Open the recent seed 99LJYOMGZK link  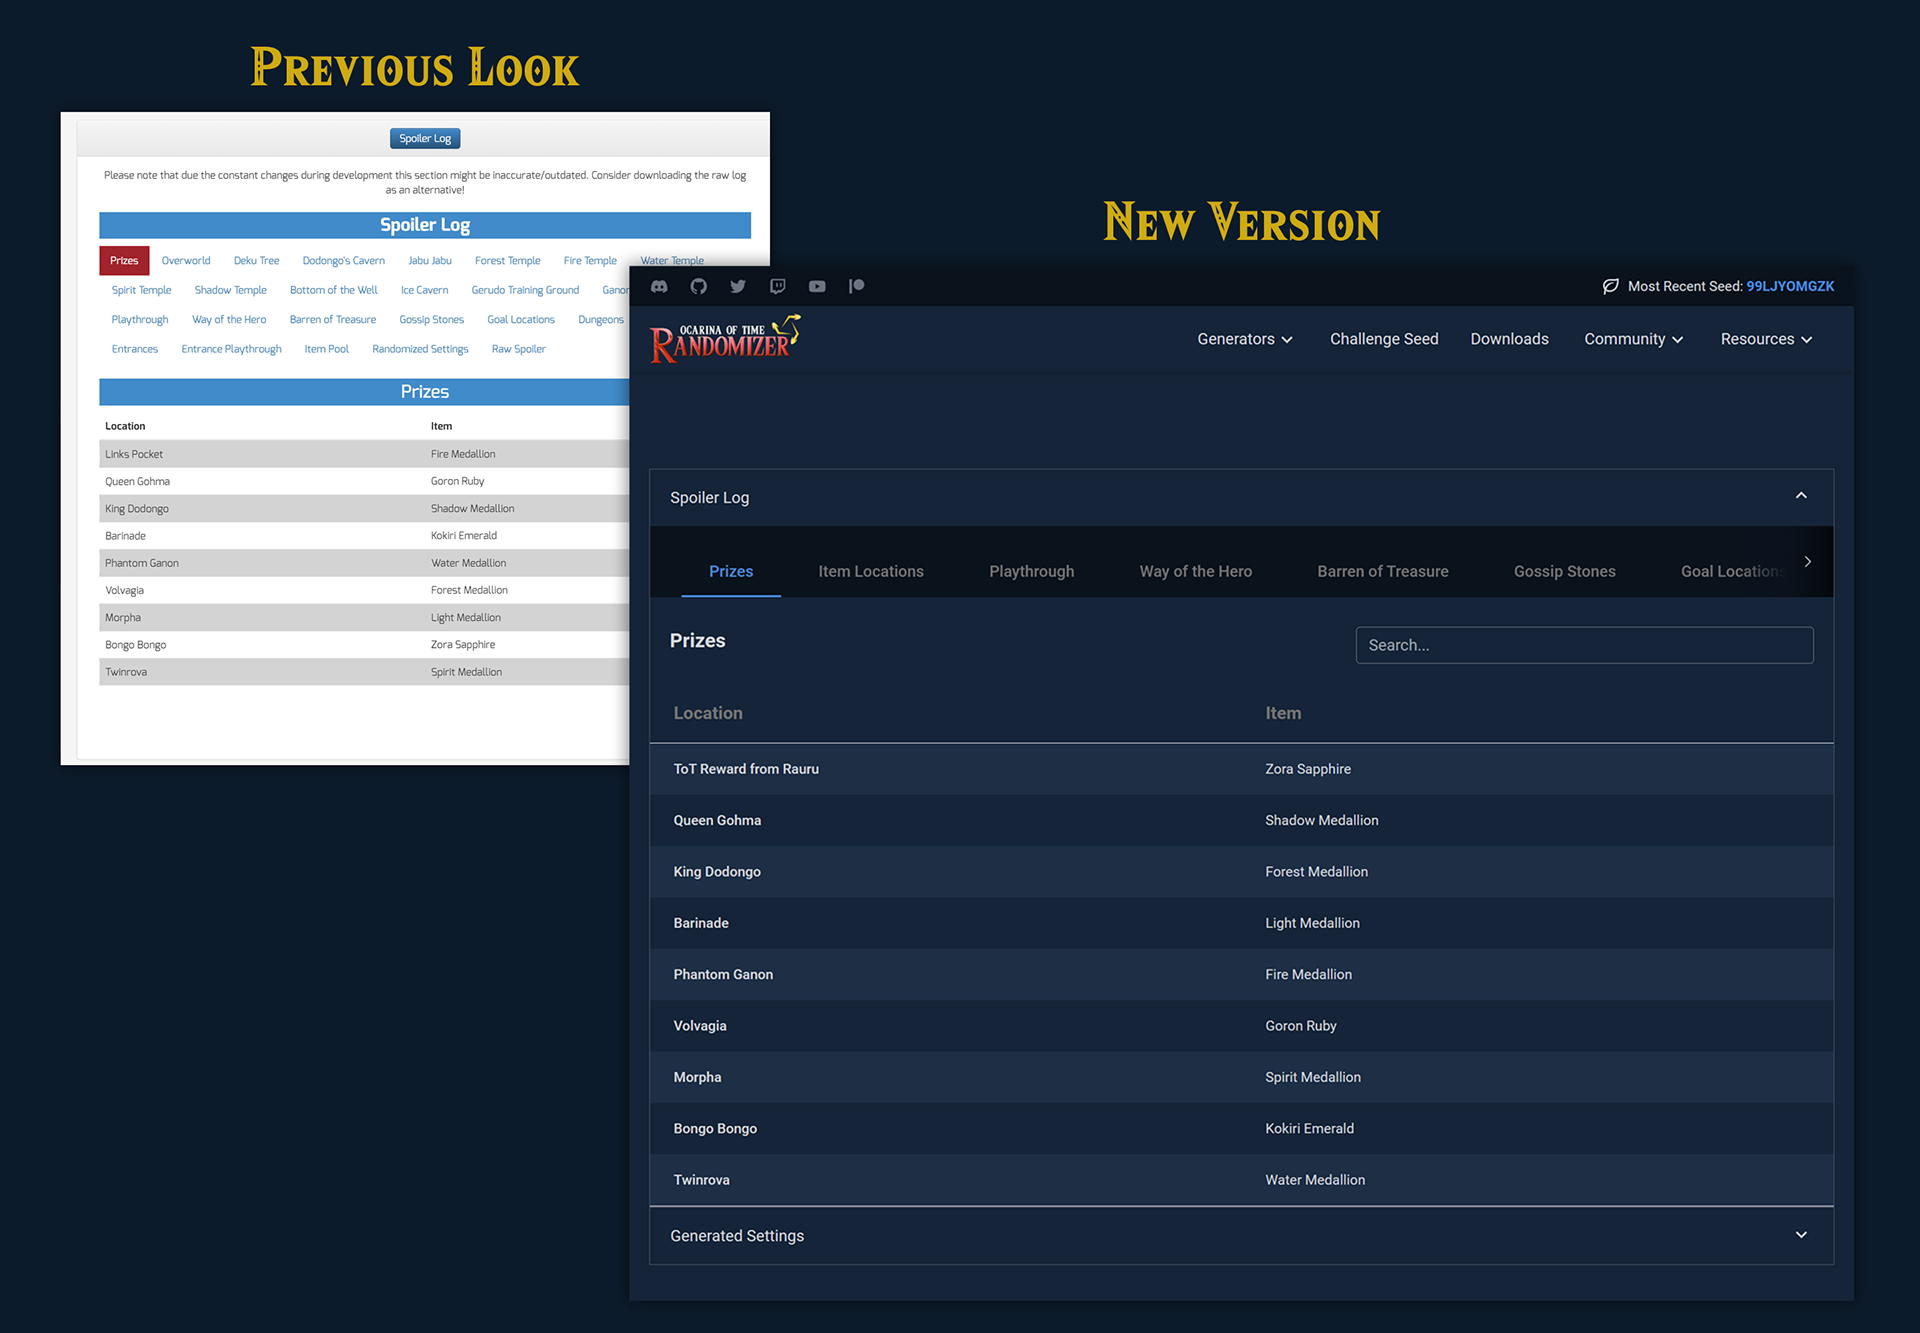click(x=1789, y=286)
